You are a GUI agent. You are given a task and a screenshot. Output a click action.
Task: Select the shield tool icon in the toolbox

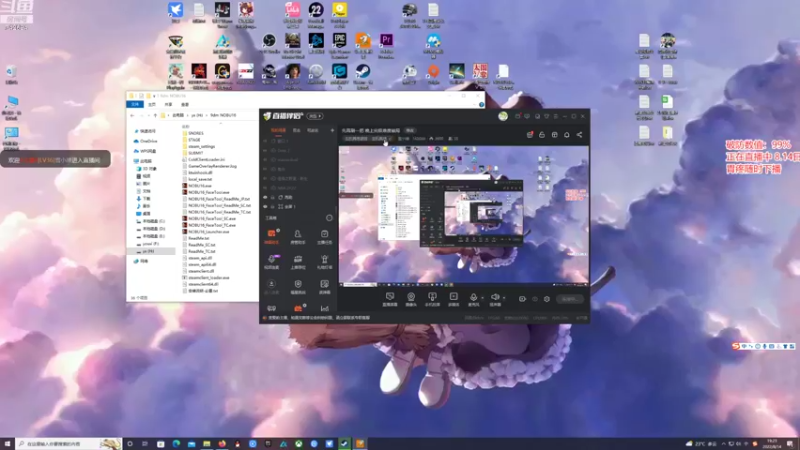coord(298,284)
